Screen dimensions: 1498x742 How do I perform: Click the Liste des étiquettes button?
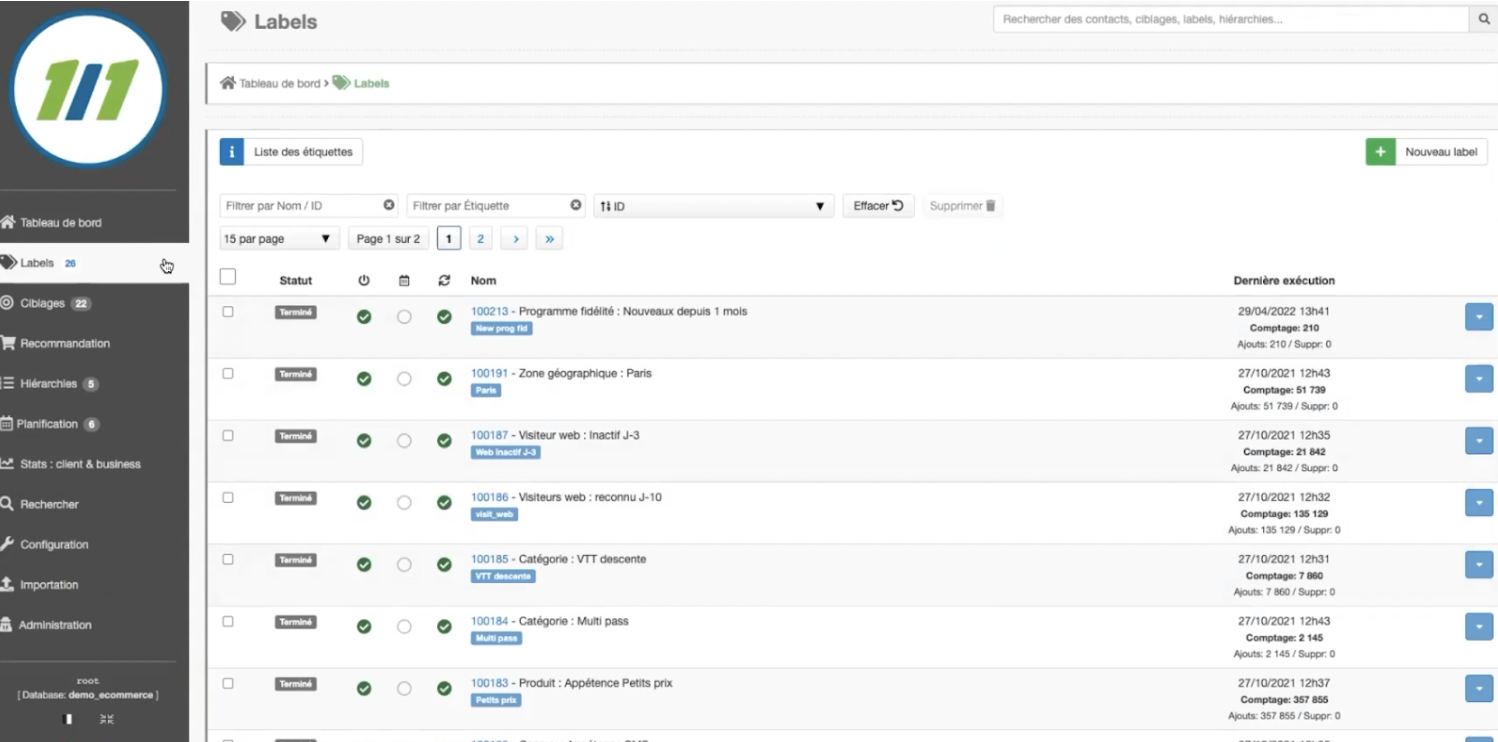tap(303, 152)
